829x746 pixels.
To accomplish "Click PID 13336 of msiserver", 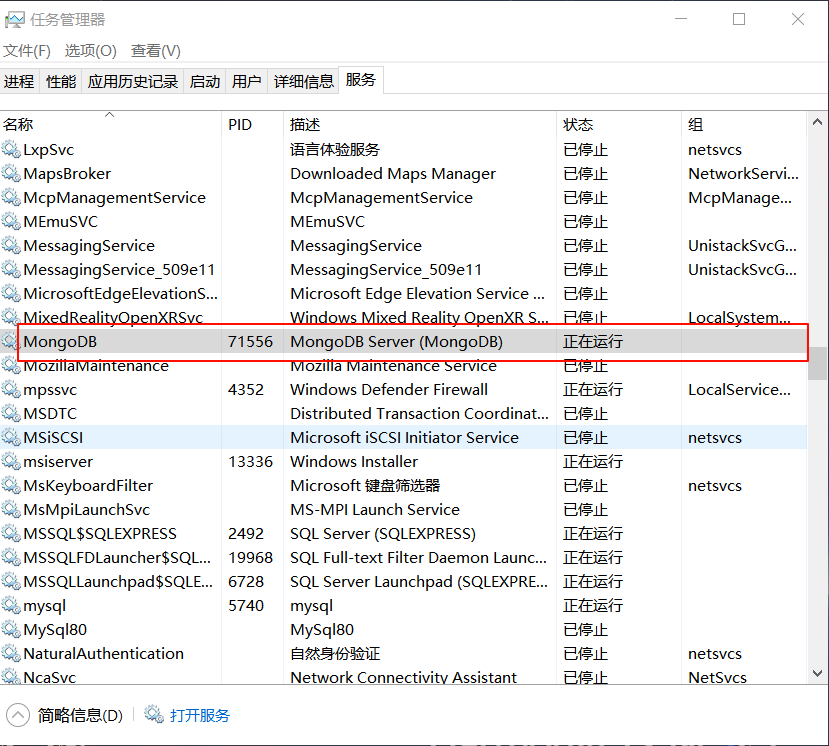I will pos(250,462).
